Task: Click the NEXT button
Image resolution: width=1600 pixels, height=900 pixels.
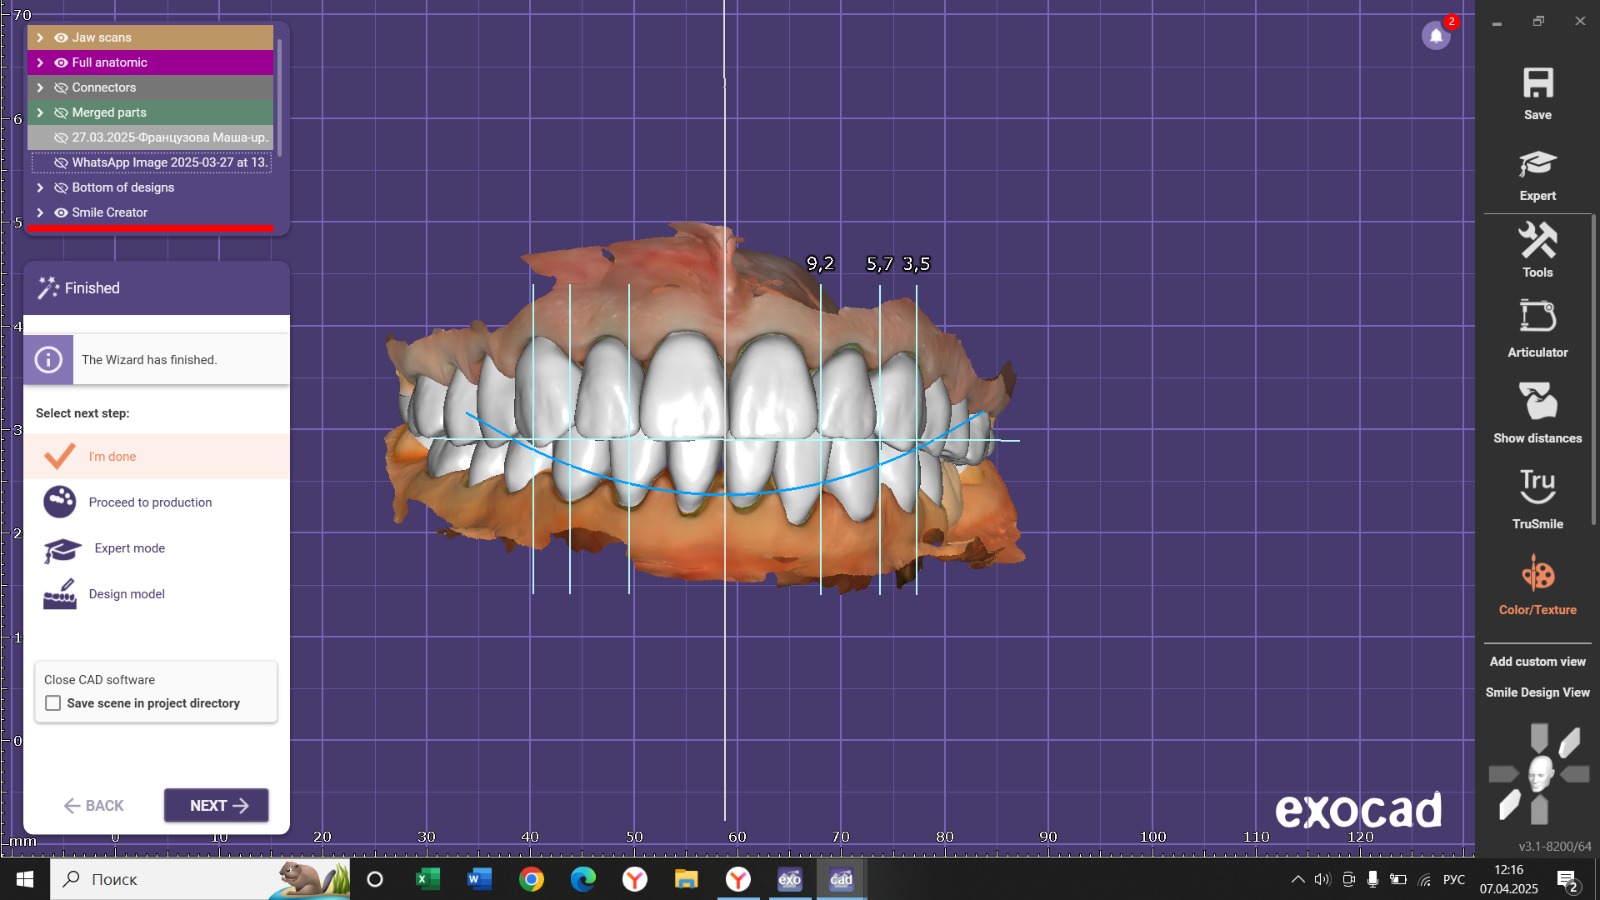Action: pyautogui.click(x=216, y=805)
